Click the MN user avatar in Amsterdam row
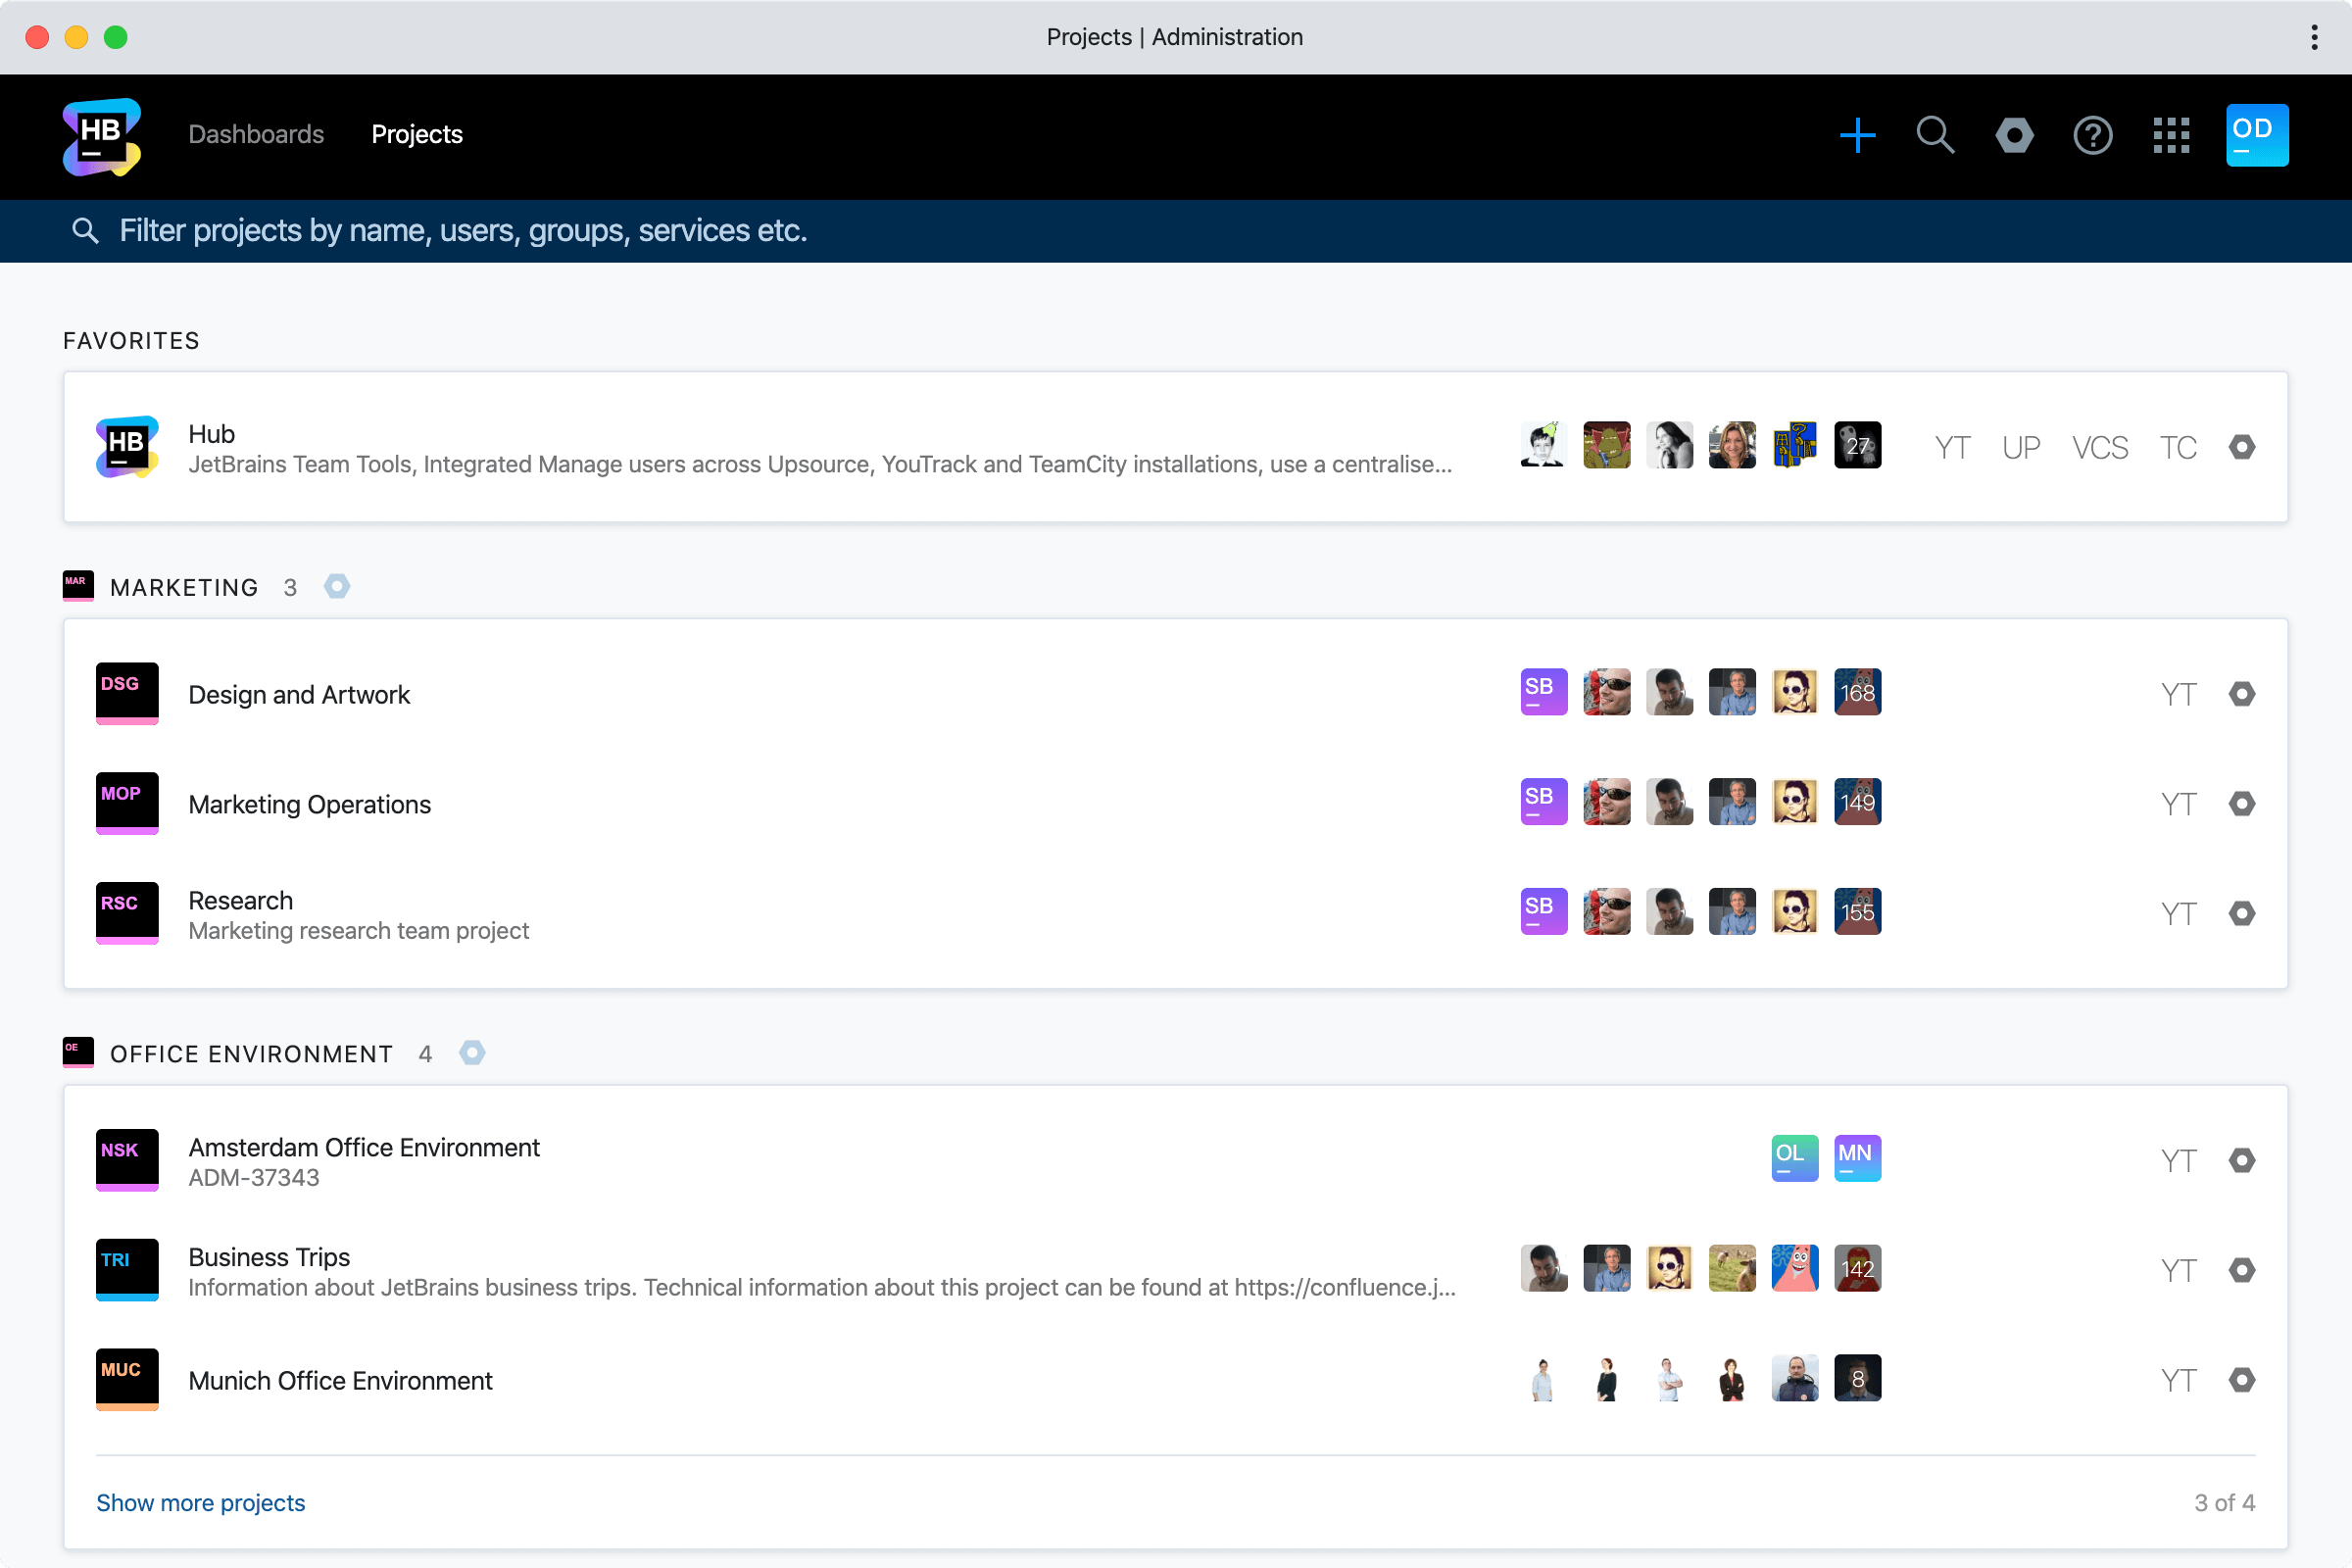 (1857, 1158)
